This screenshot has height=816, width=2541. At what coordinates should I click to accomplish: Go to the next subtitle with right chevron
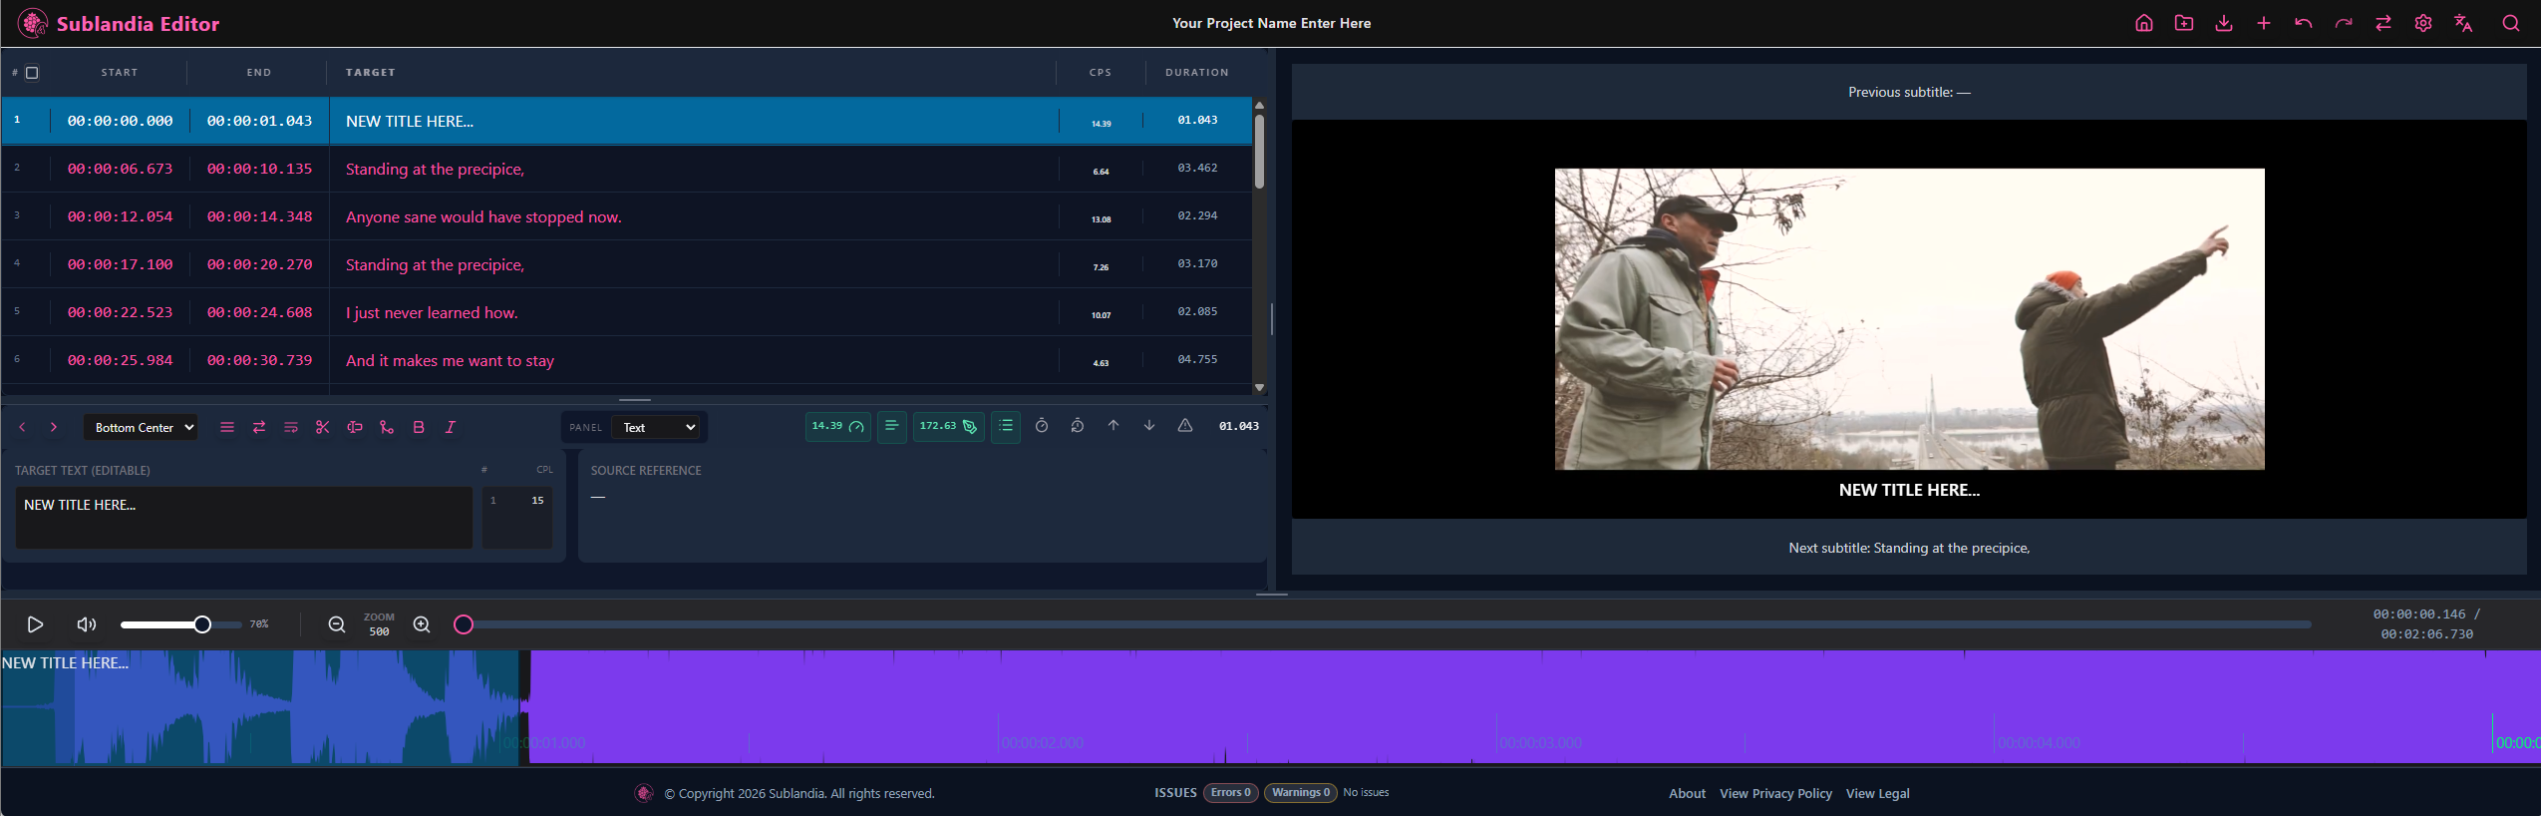[x=54, y=427]
